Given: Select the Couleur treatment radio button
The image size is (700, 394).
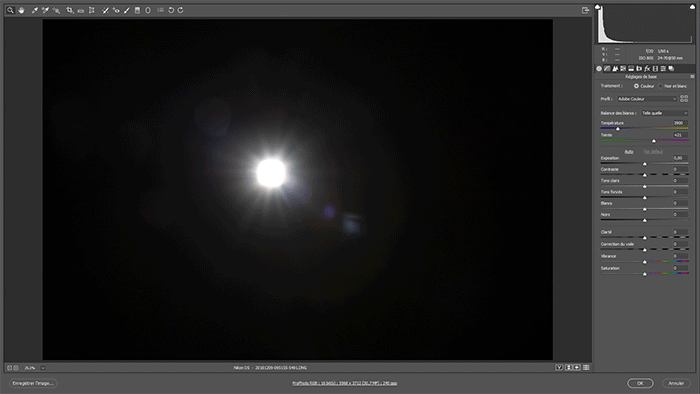Looking at the screenshot, I should (x=636, y=86).
